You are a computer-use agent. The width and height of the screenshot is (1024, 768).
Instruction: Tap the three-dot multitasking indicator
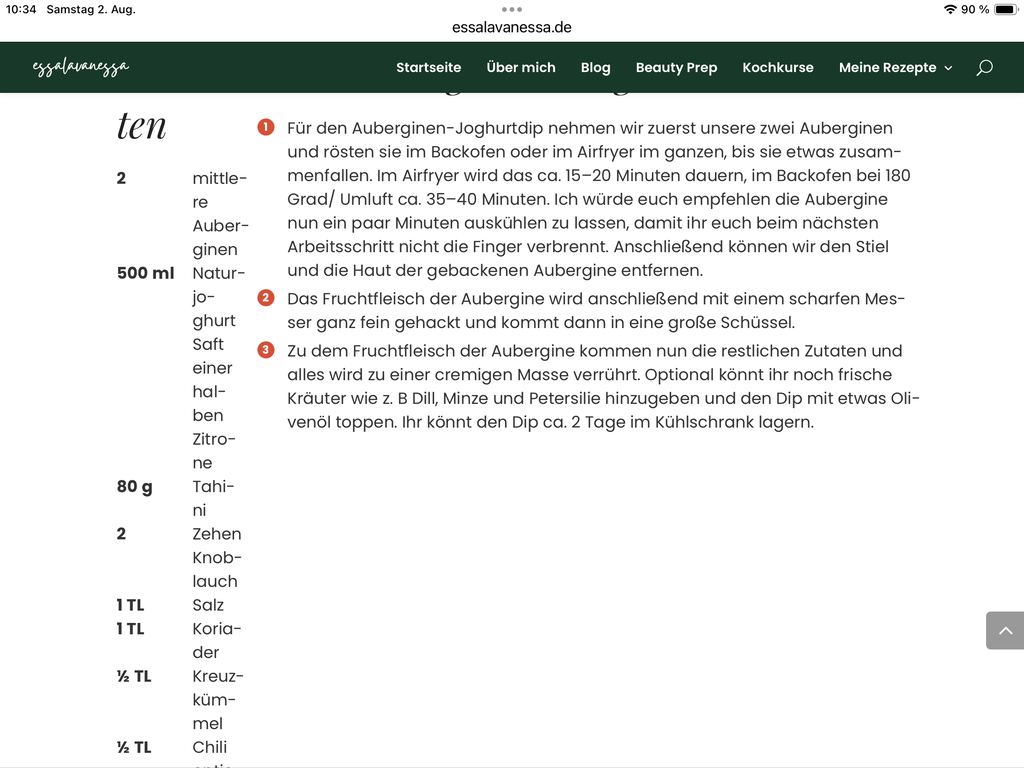click(x=512, y=9)
